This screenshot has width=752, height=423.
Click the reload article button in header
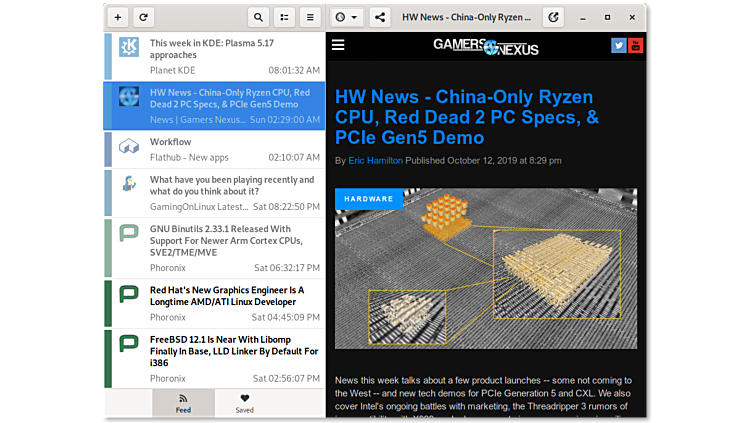(554, 17)
